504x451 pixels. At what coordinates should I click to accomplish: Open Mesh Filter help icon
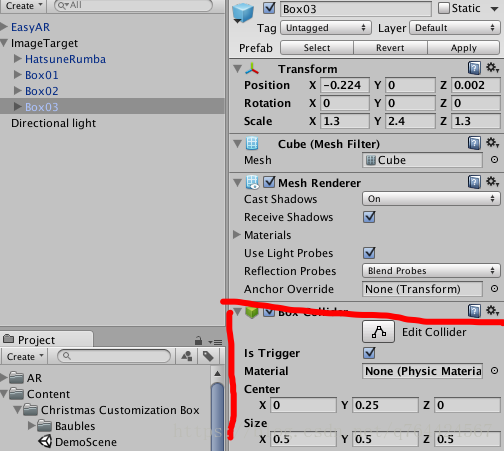(x=474, y=143)
